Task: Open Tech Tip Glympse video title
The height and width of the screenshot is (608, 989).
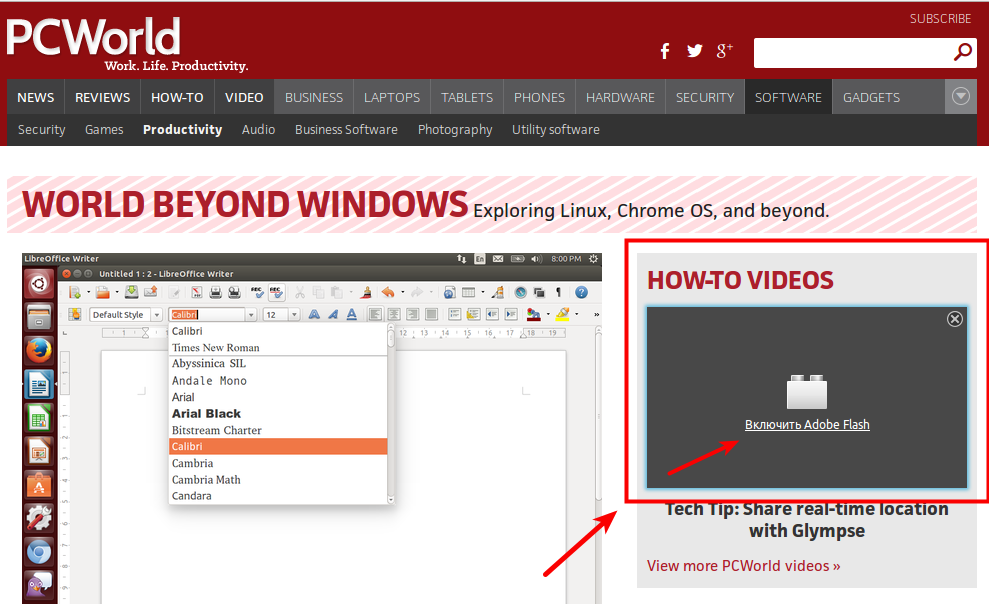Action: 807,520
